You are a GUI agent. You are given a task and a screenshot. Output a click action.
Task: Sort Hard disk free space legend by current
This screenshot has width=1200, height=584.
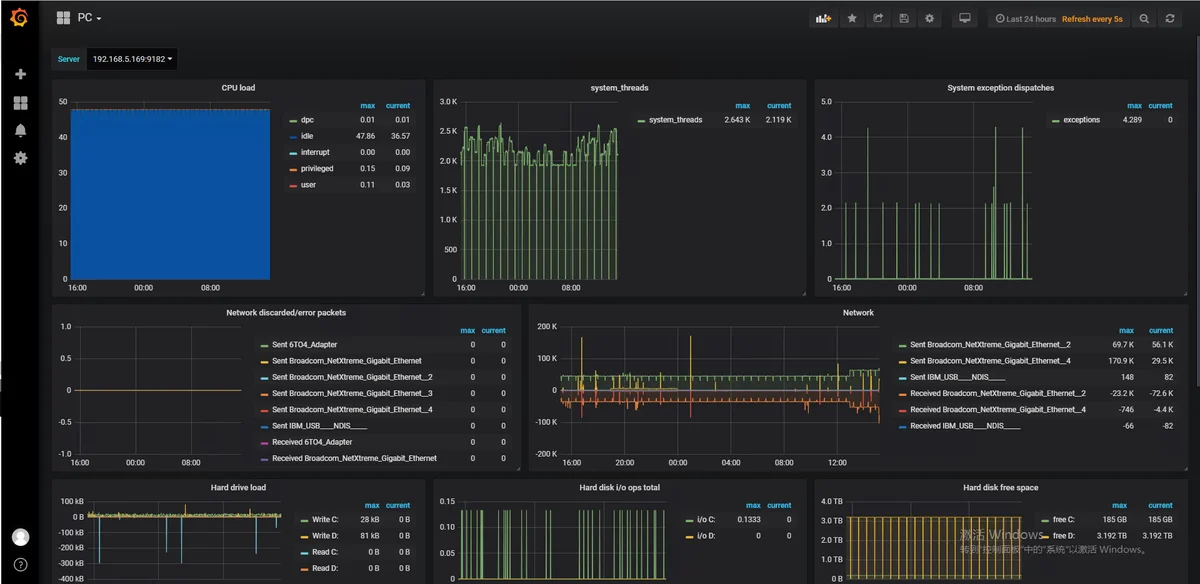[1160, 505]
